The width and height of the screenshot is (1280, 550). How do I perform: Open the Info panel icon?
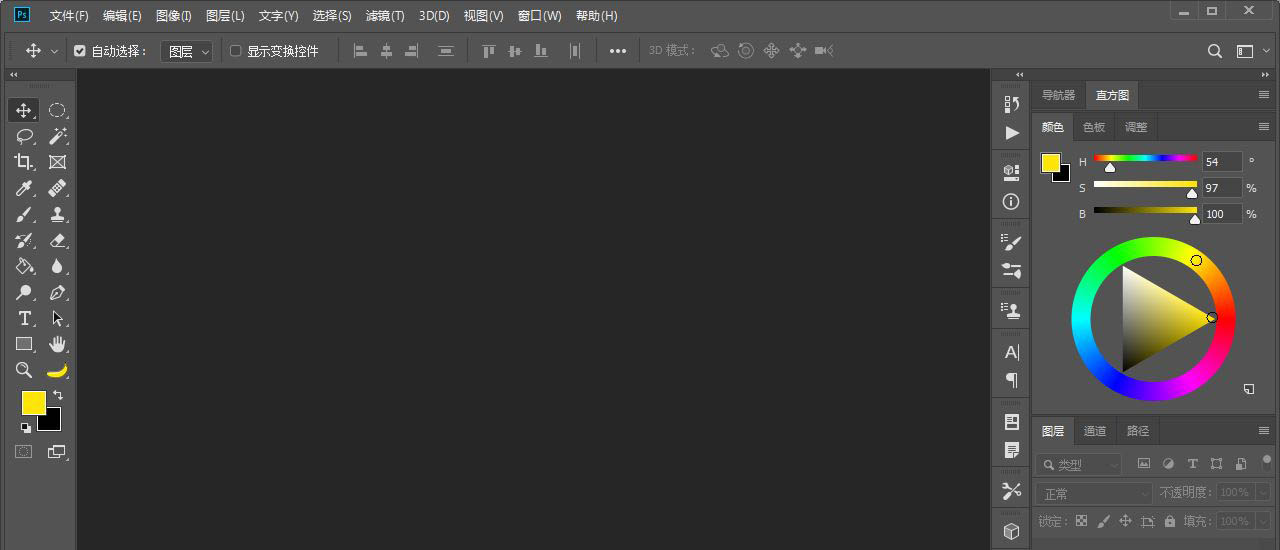coord(1011,201)
